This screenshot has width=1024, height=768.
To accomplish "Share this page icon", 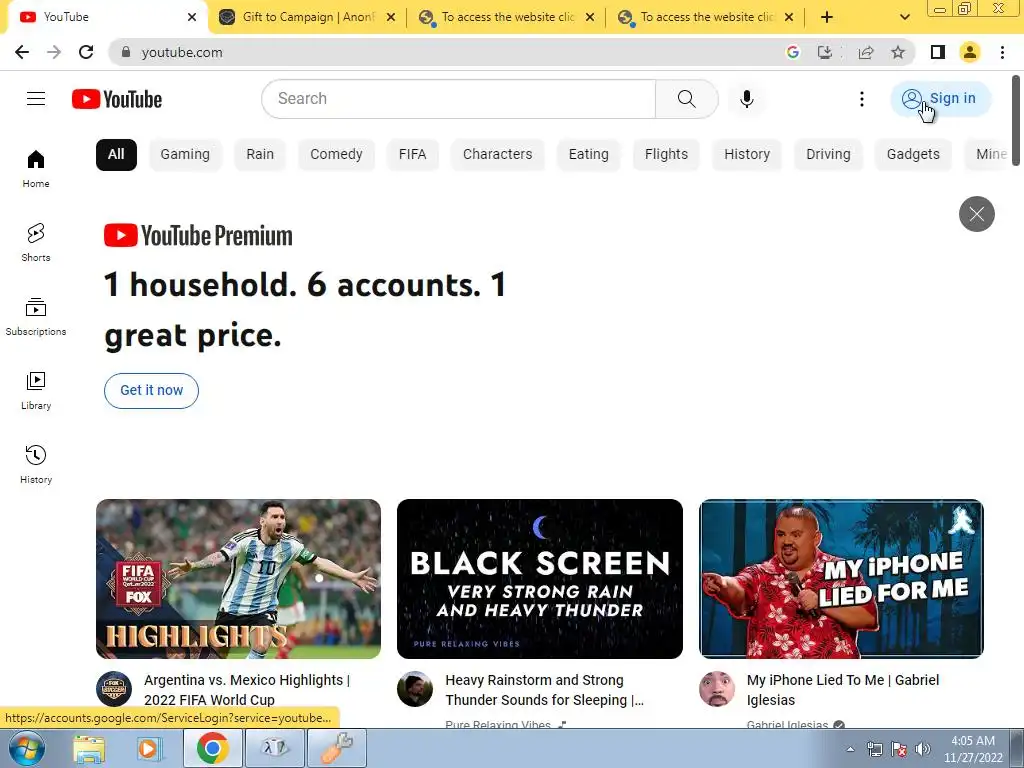I will [x=866, y=52].
